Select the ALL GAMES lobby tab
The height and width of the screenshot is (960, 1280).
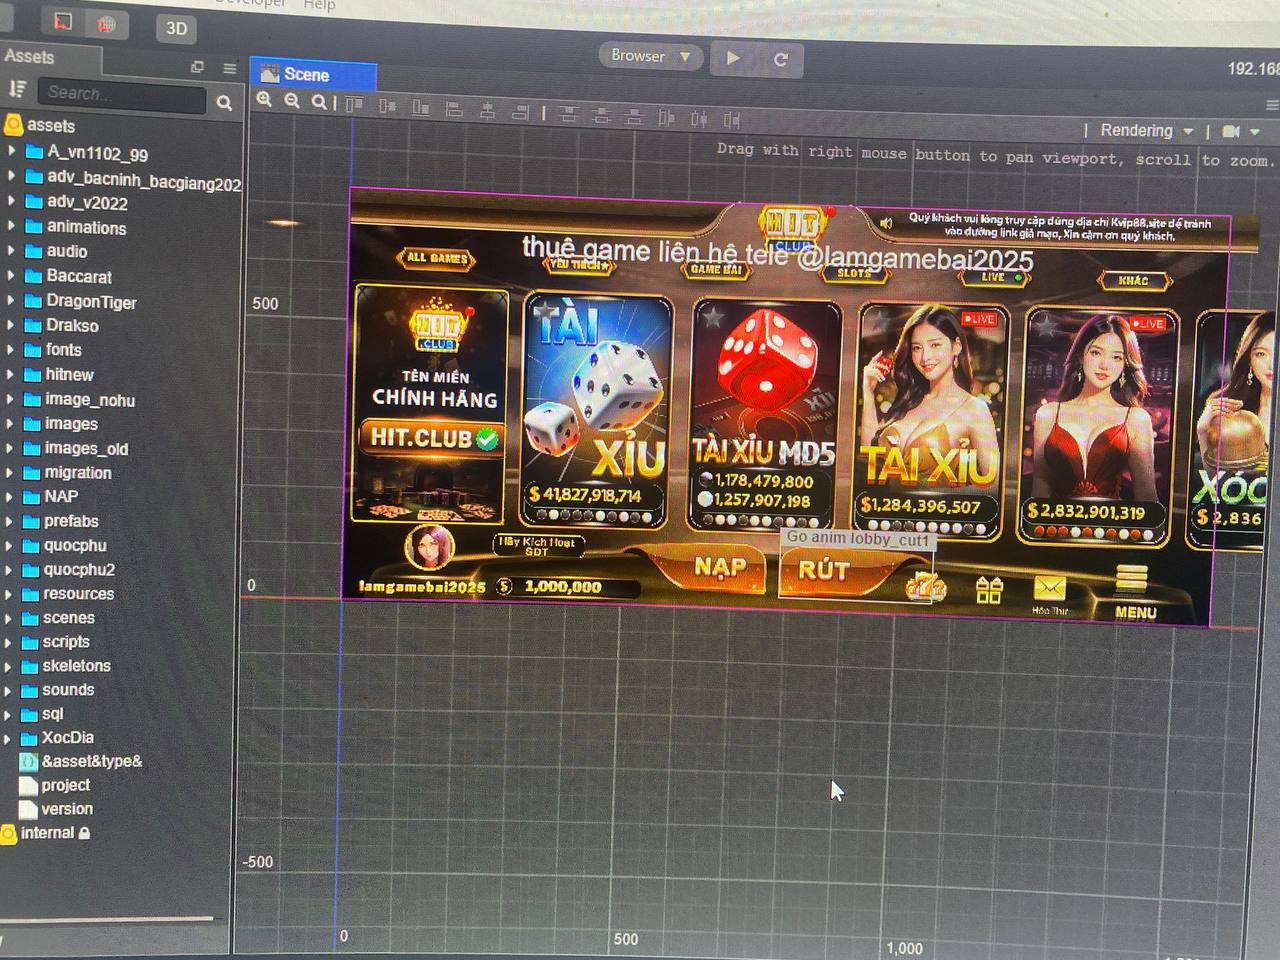click(x=437, y=258)
